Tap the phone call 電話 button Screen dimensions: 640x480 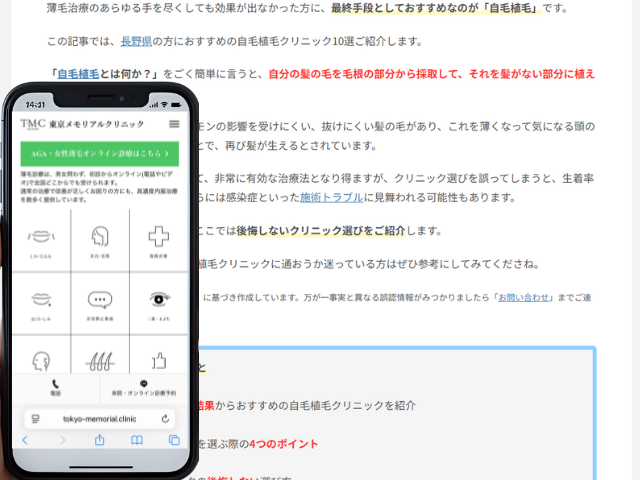55,387
